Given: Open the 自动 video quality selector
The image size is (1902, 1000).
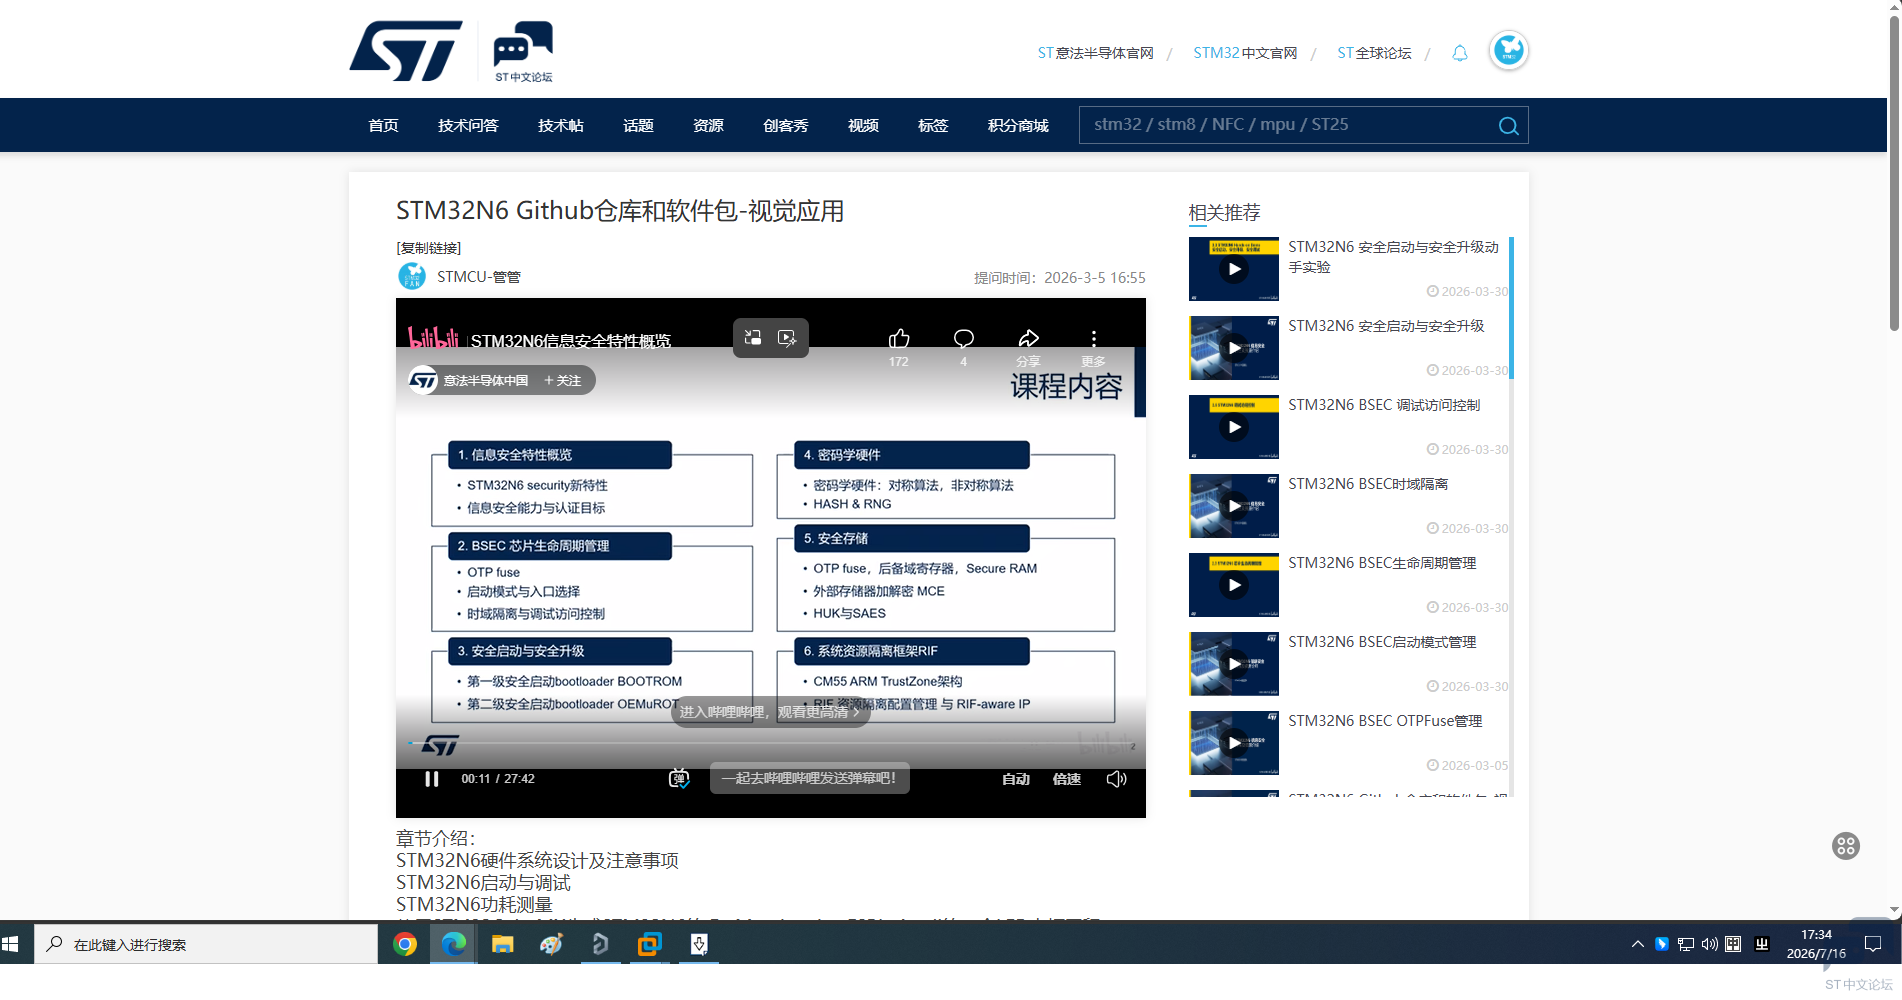Looking at the screenshot, I should click(1016, 779).
